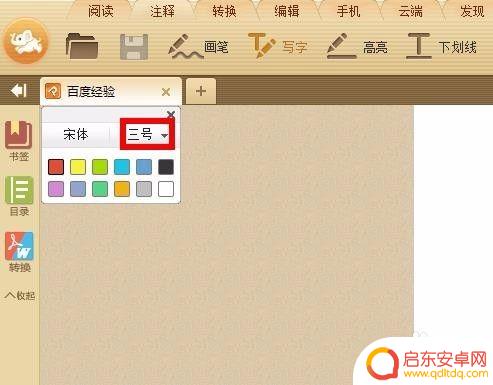Switch to the 注释 ribbon tab
Screen dimensions: 493x385
pos(162,11)
